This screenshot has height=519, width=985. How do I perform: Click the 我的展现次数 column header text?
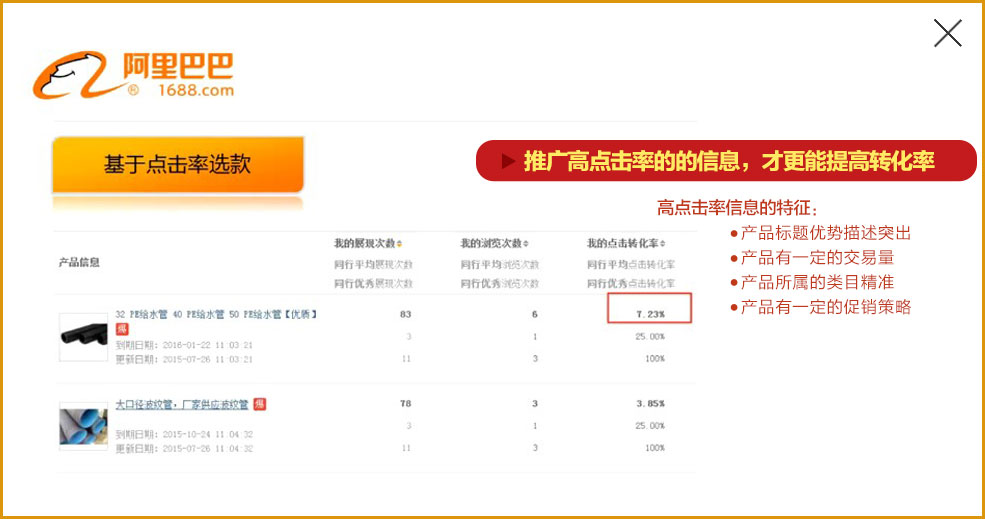point(364,244)
